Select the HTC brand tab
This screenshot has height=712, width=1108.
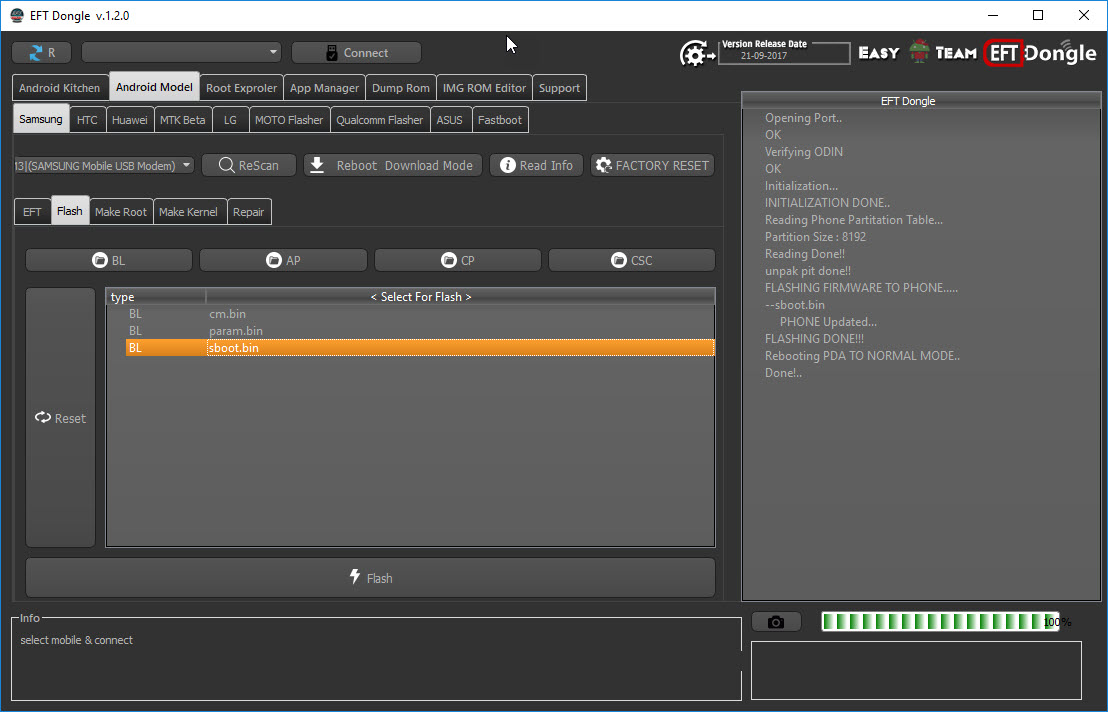(87, 119)
